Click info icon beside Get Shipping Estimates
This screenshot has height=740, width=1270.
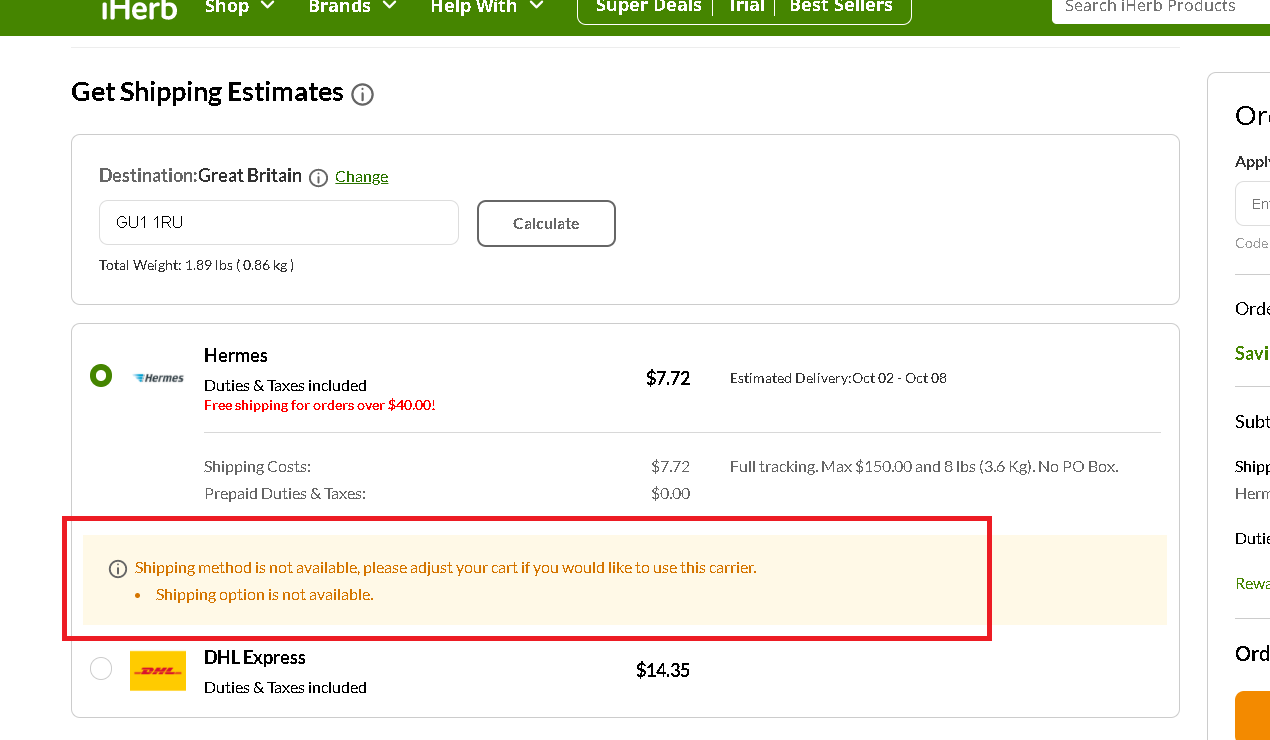point(363,95)
